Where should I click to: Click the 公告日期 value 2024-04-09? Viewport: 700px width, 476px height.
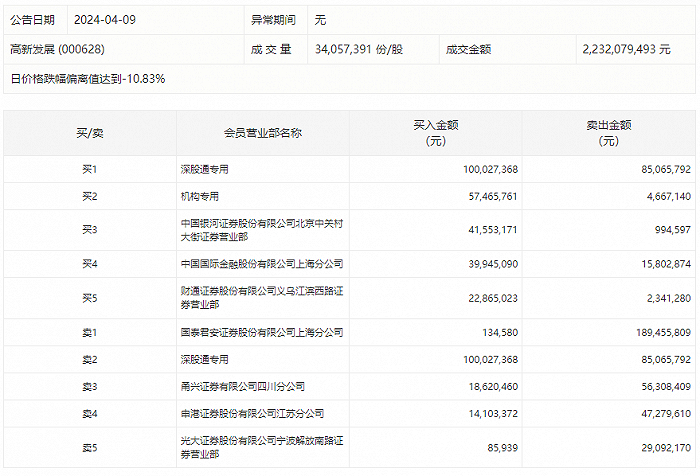click(105, 20)
